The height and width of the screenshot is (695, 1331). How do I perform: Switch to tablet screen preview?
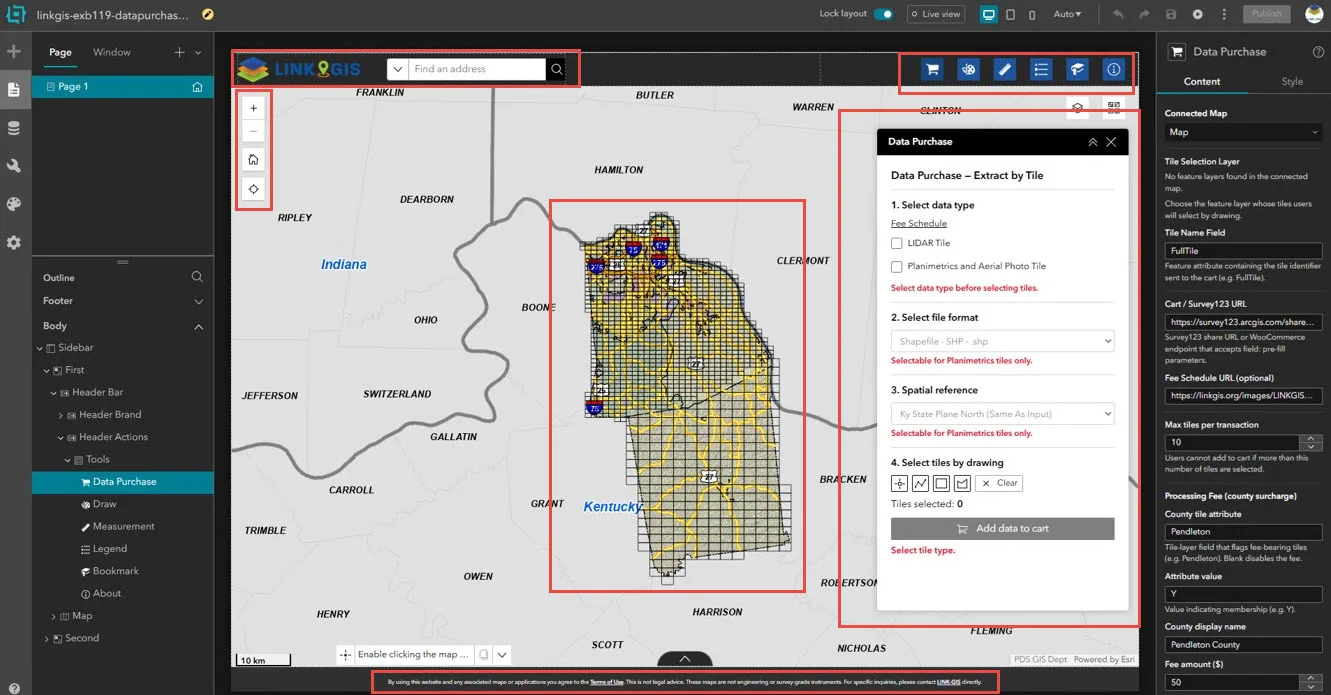pos(1011,14)
